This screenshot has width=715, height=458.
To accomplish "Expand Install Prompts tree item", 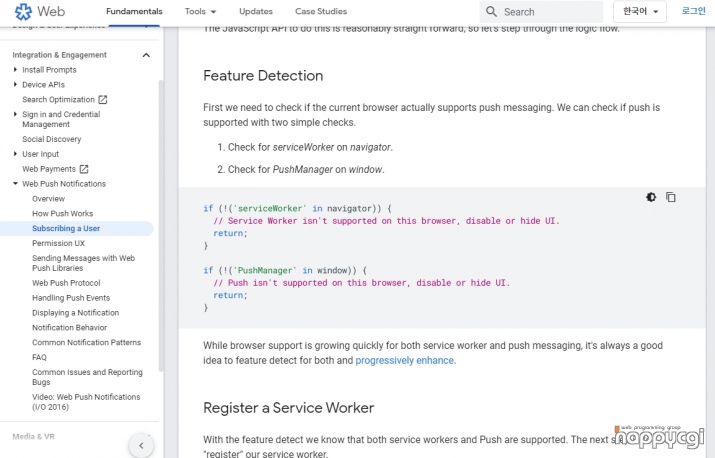I will click(x=16, y=70).
